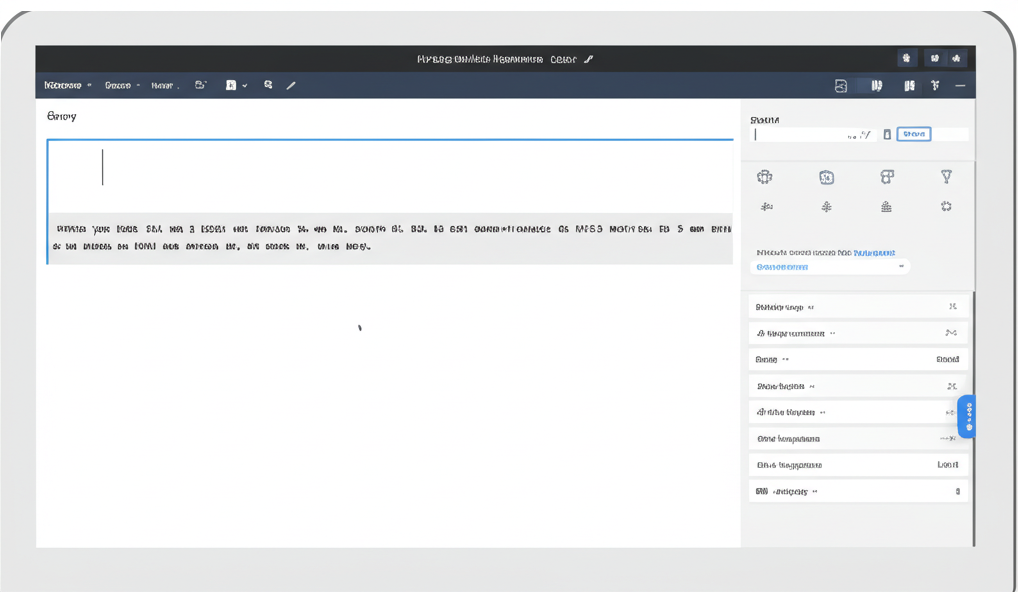Screen dimensions: 1018x592
Task: Click inside the side panel text input field
Action: [x=800, y=134]
